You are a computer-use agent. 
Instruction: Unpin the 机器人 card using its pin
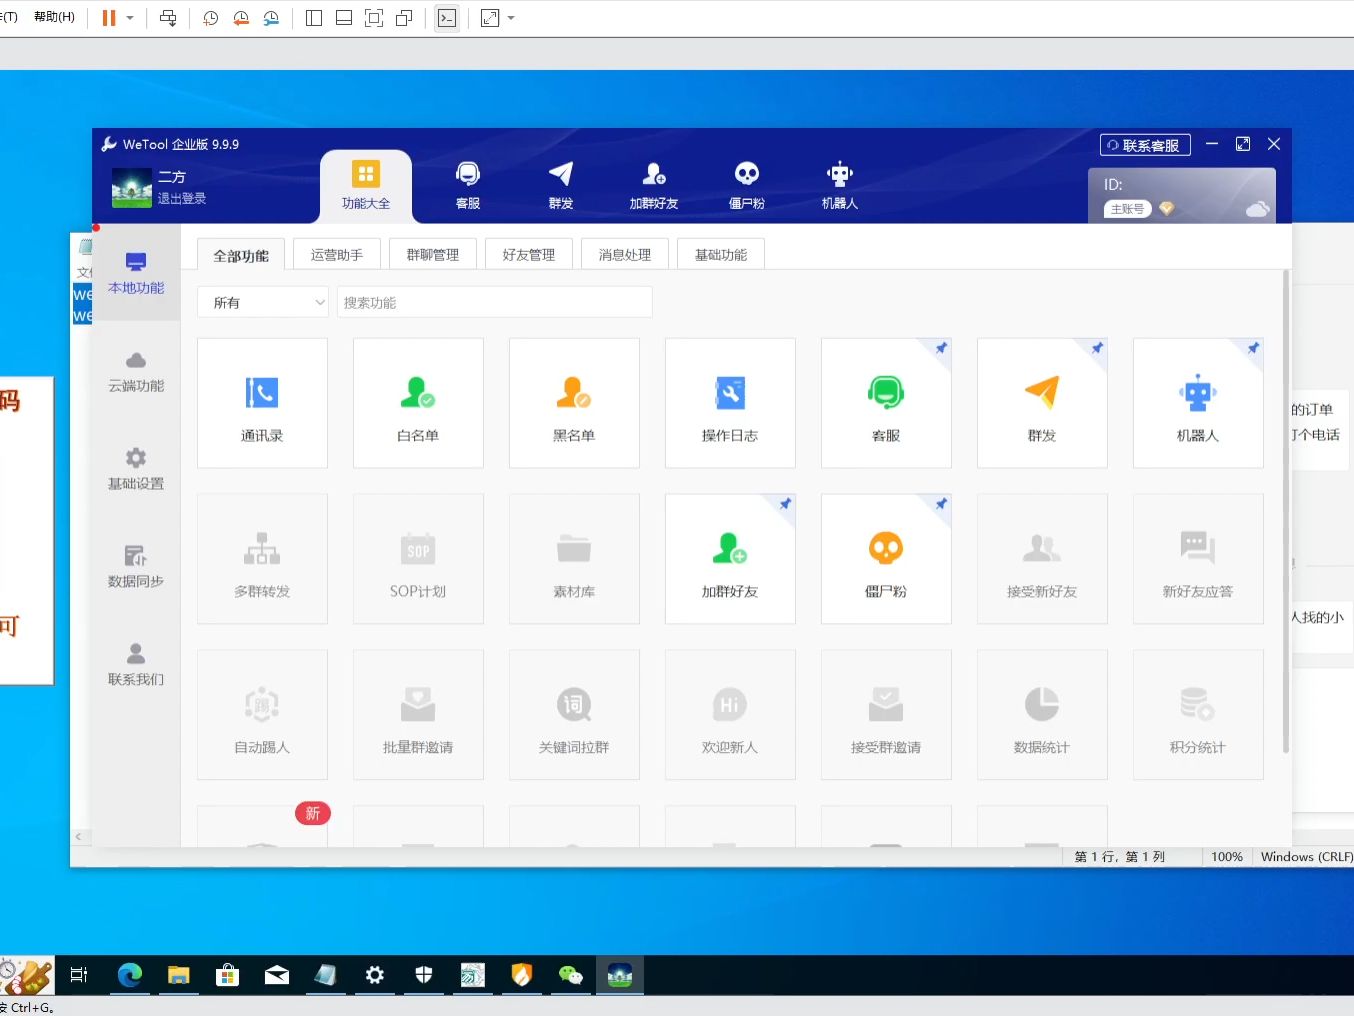tap(1253, 348)
